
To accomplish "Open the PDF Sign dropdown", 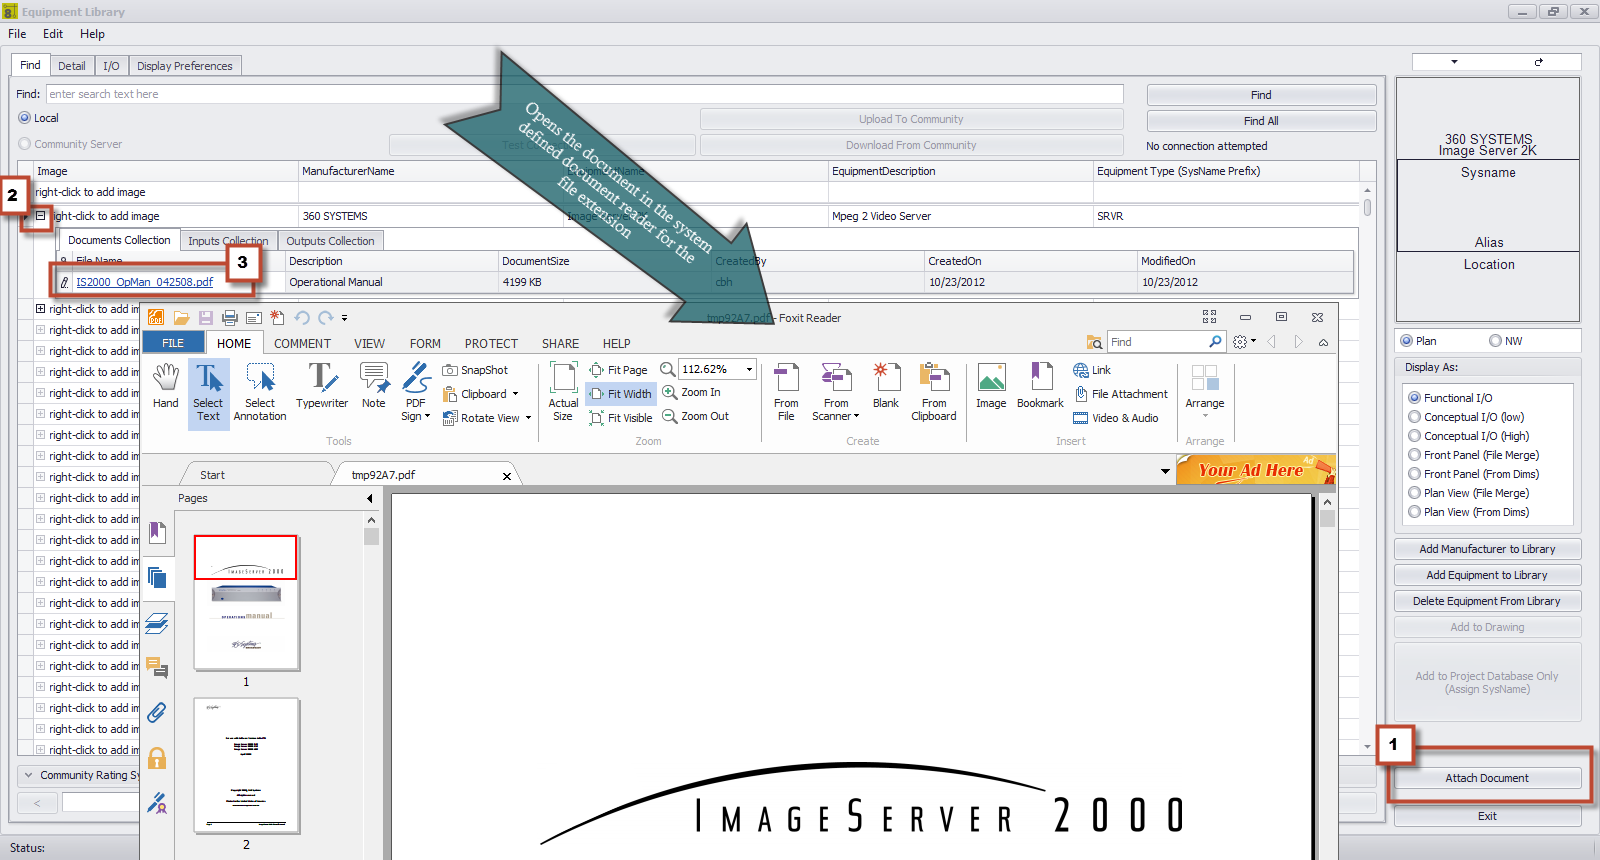I will click(x=428, y=416).
